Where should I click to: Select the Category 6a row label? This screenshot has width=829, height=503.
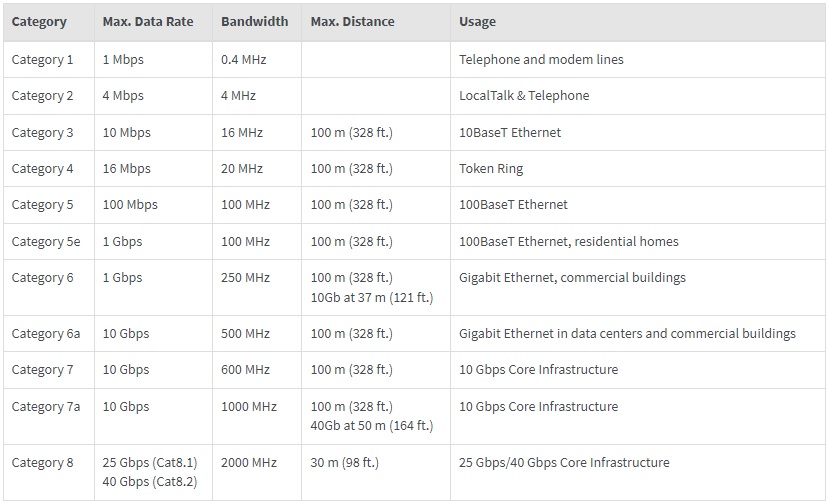(x=46, y=334)
